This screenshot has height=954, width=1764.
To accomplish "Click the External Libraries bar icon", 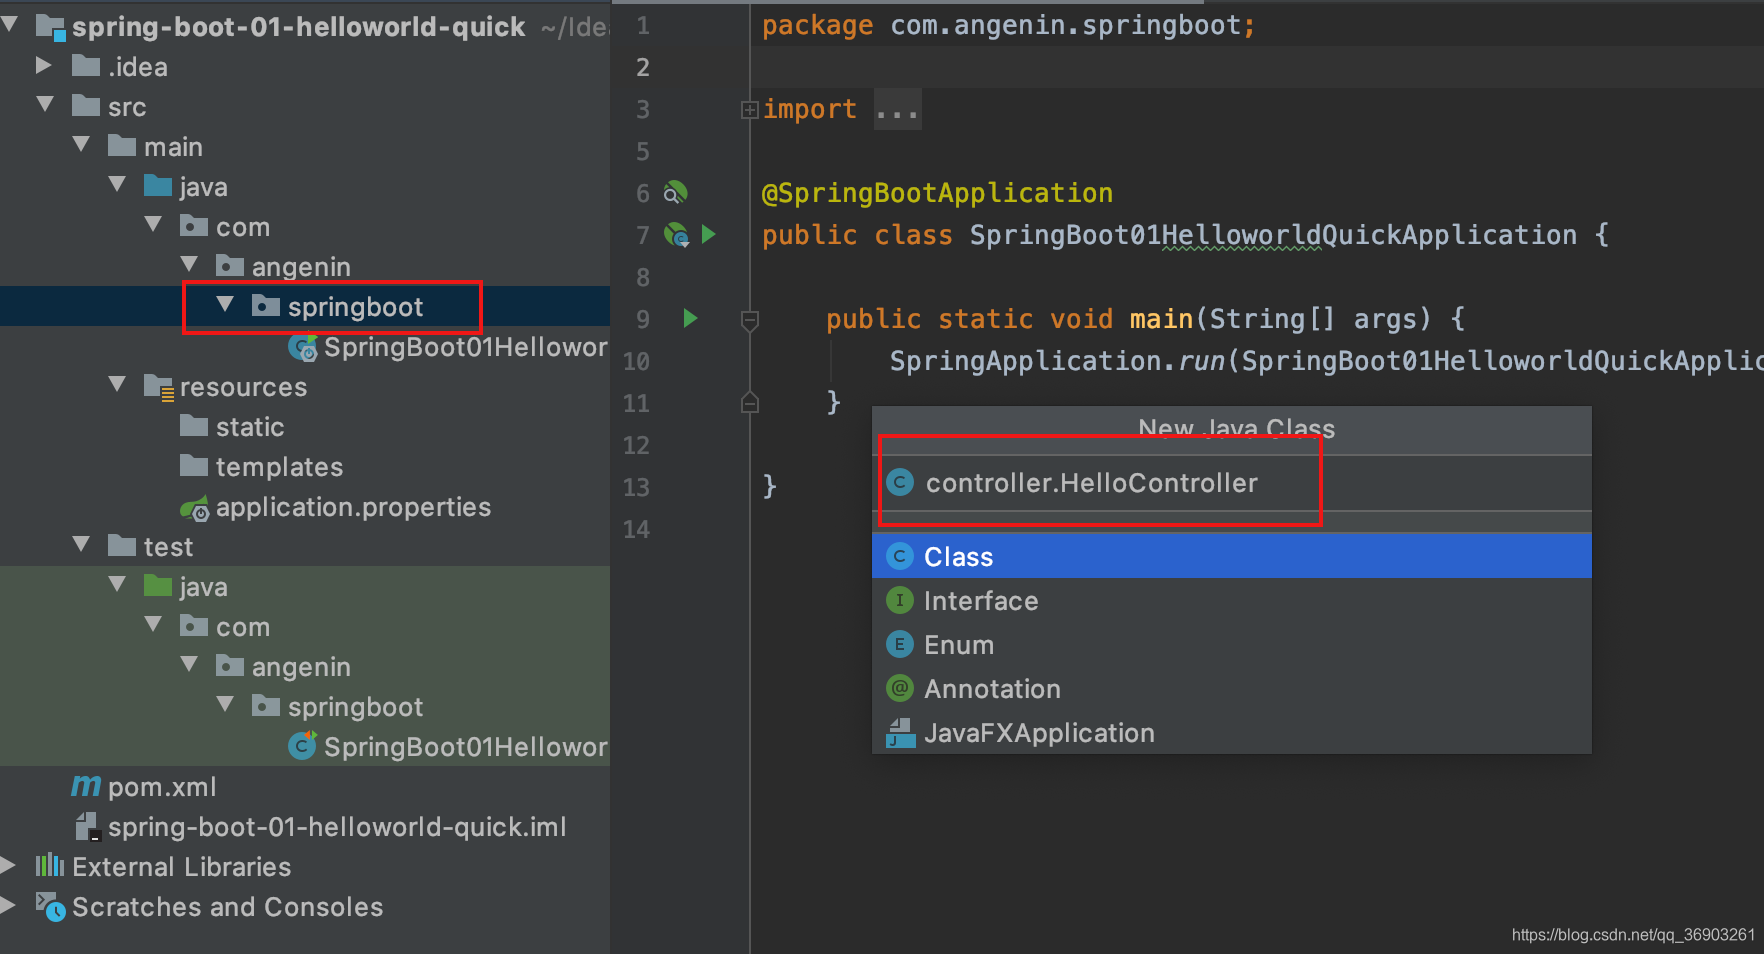I will pos(50,865).
